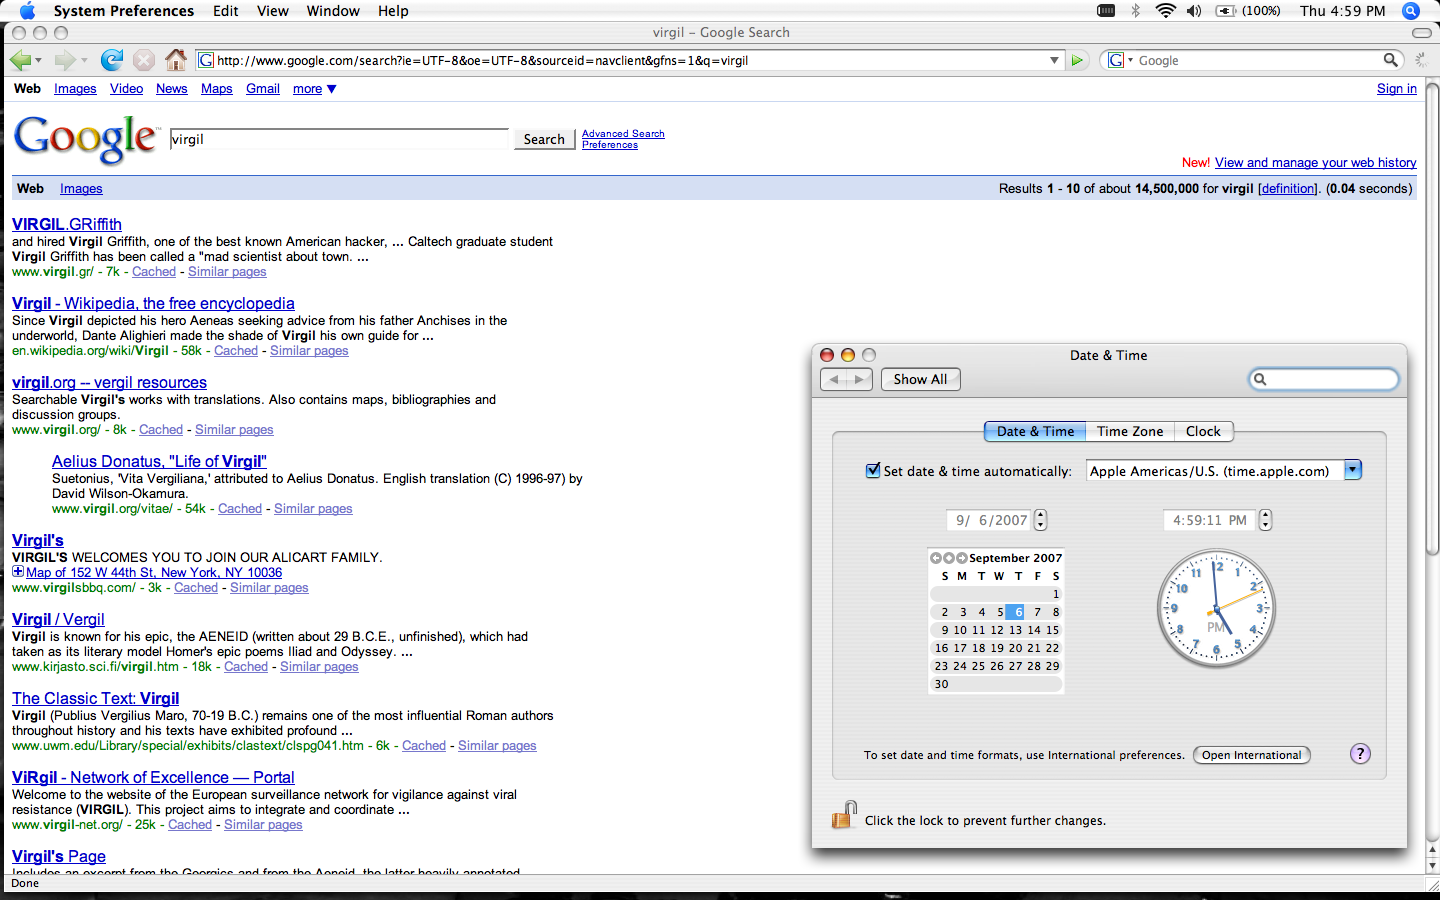Click the Google logo

click(x=86, y=139)
